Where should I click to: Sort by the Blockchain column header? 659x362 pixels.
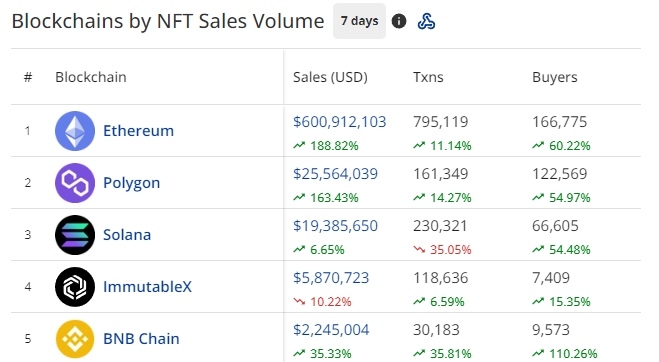click(91, 77)
